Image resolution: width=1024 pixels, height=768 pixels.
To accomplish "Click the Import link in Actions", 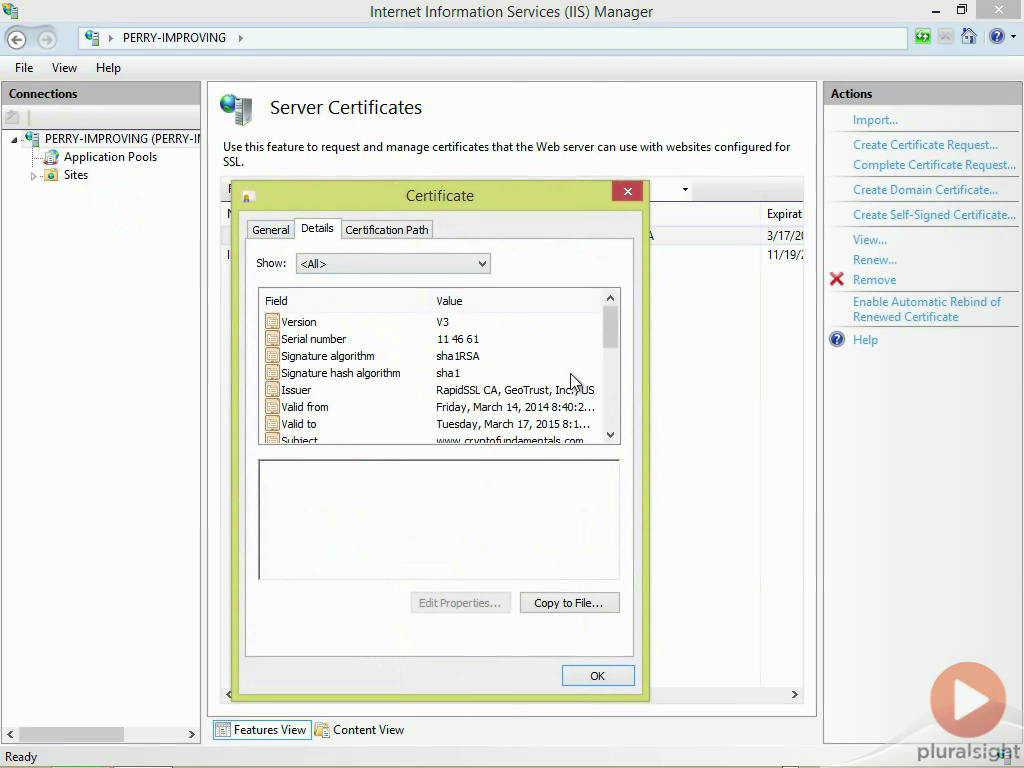I will [x=875, y=120].
